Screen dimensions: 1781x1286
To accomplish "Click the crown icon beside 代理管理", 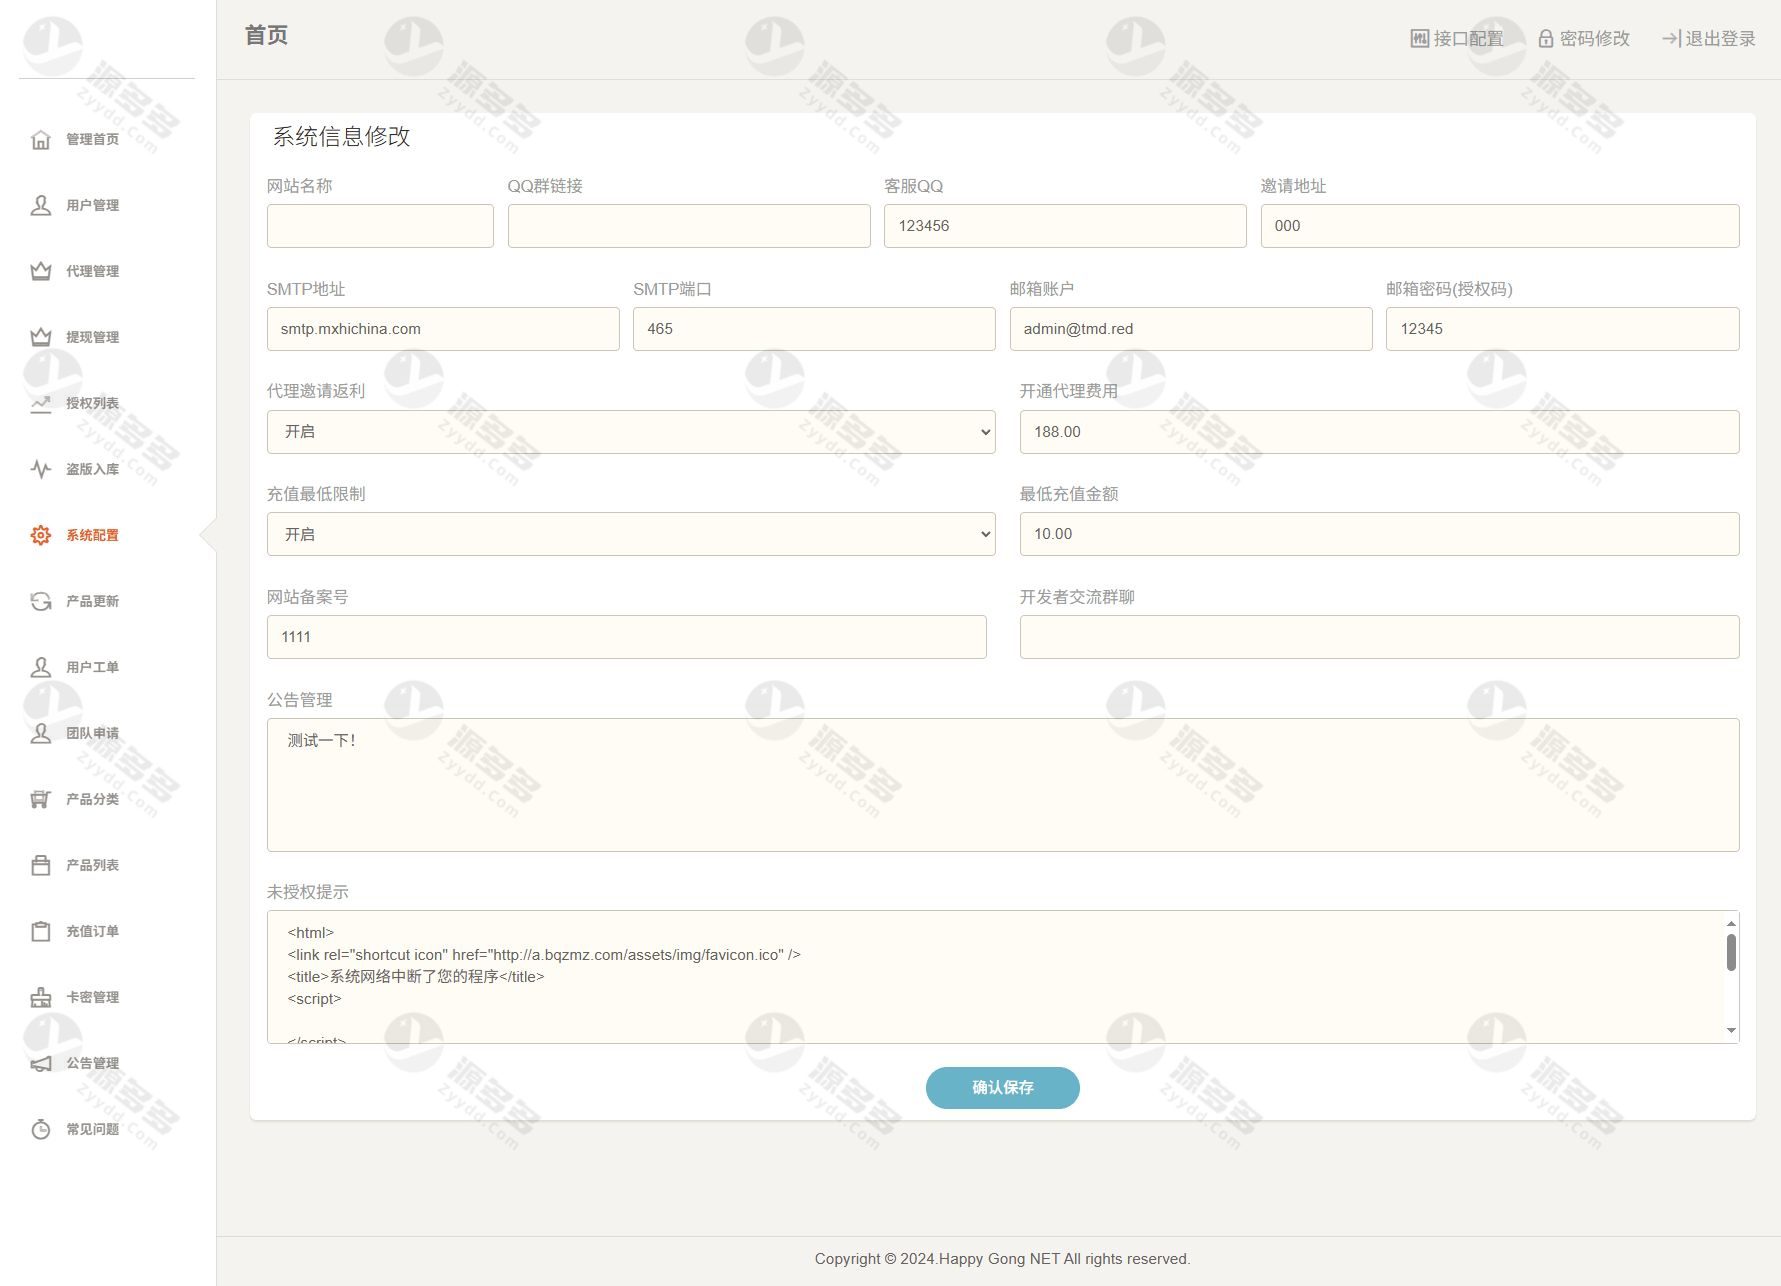I will coord(40,271).
